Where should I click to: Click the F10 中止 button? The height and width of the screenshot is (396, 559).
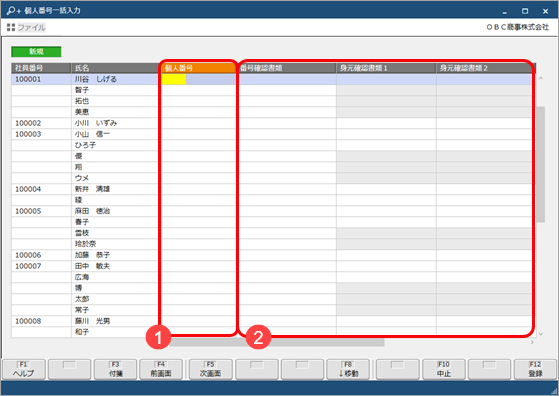pos(444,369)
